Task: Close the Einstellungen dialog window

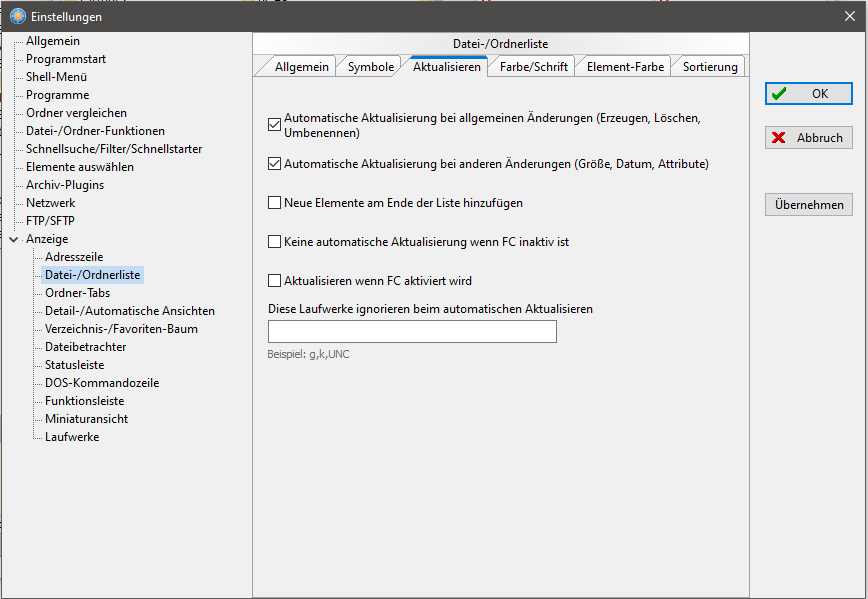Action: point(849,16)
